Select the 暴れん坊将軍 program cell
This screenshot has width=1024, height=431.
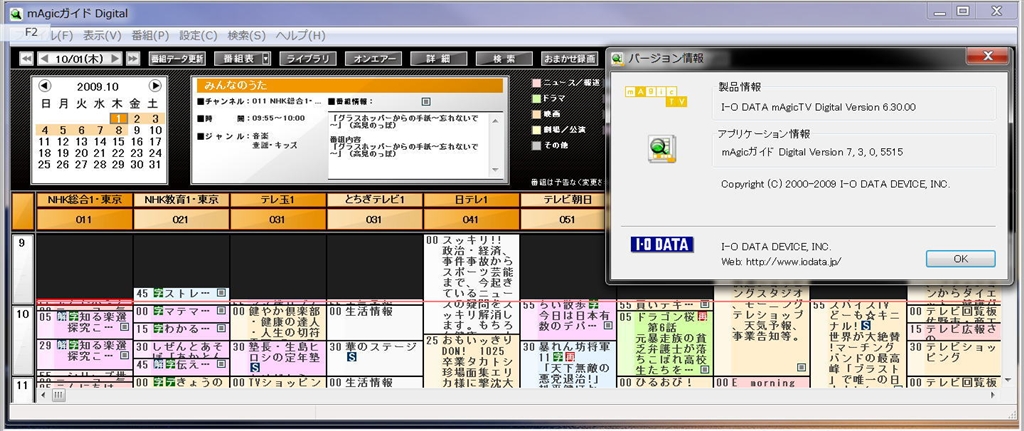(x=568, y=364)
